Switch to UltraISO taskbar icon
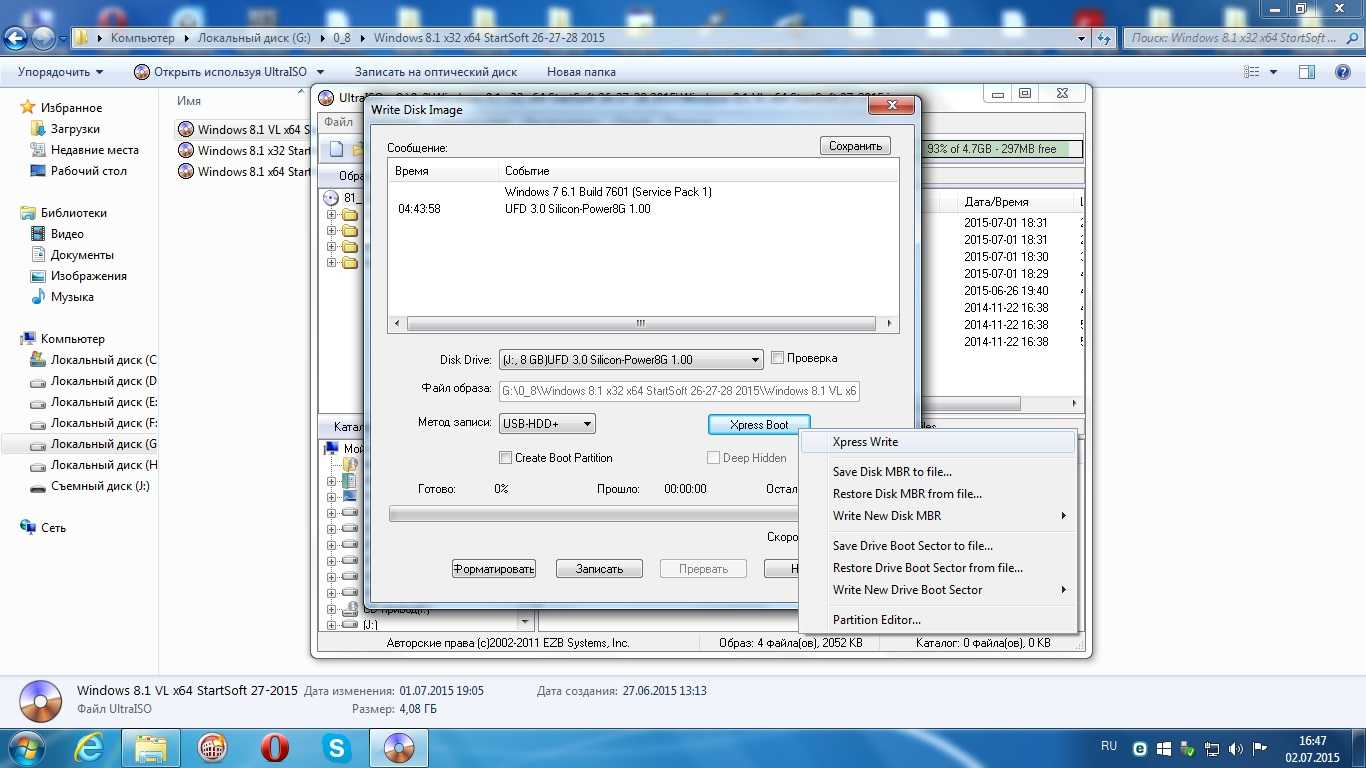Image resolution: width=1366 pixels, height=768 pixels. point(399,748)
